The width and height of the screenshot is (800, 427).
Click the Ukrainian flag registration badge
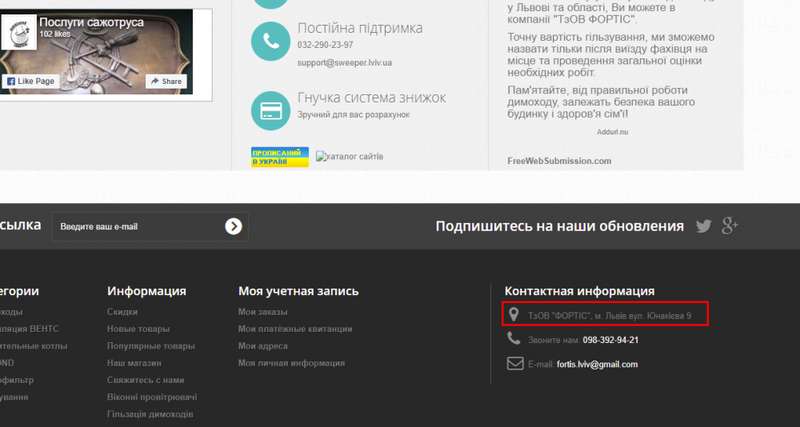coord(279,156)
